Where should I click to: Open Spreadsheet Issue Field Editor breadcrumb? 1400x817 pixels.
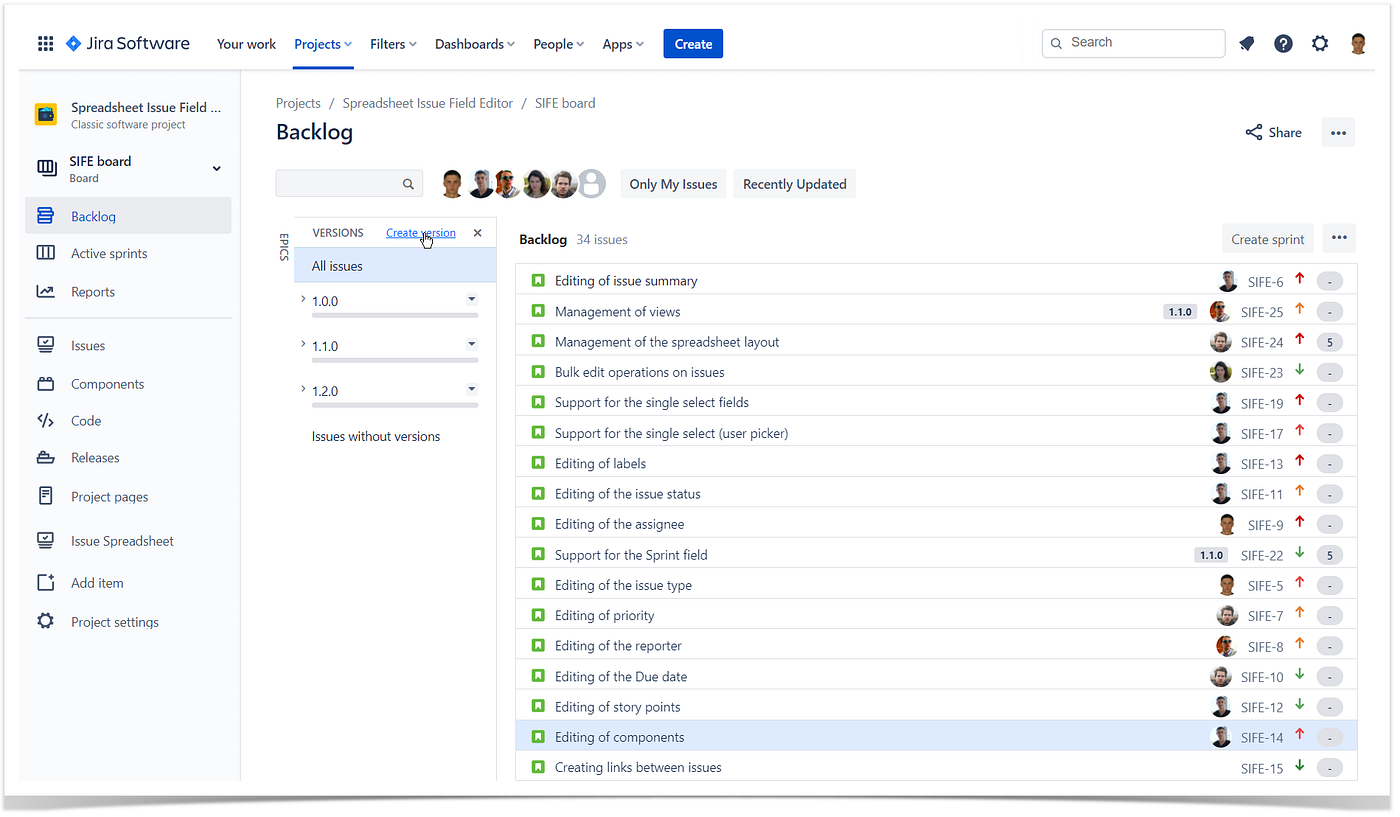428,103
